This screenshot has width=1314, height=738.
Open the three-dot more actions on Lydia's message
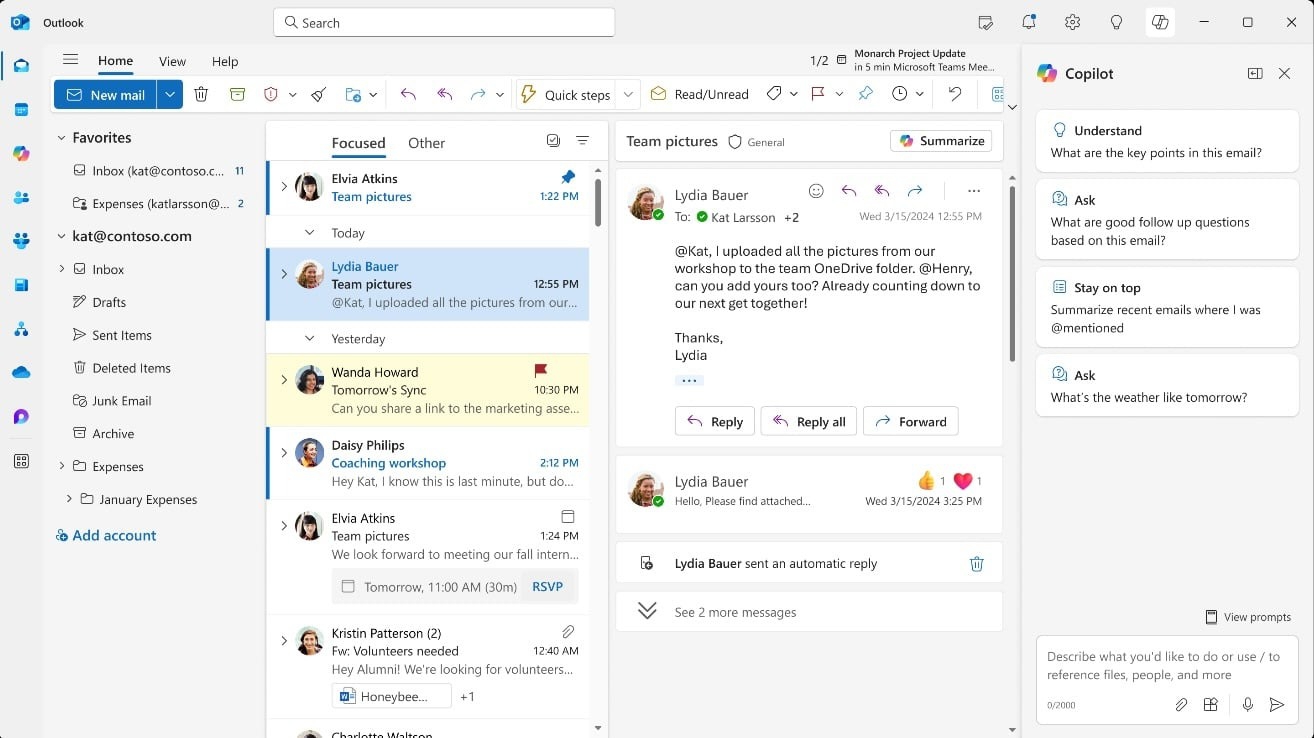click(974, 191)
